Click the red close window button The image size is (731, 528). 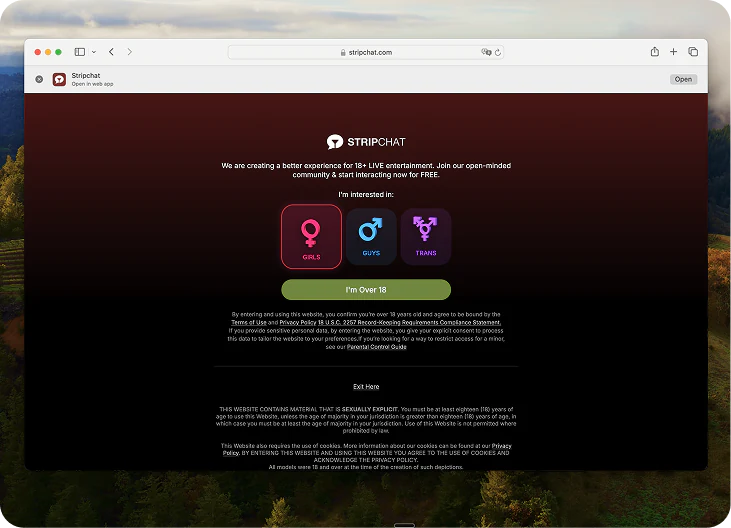click(38, 52)
